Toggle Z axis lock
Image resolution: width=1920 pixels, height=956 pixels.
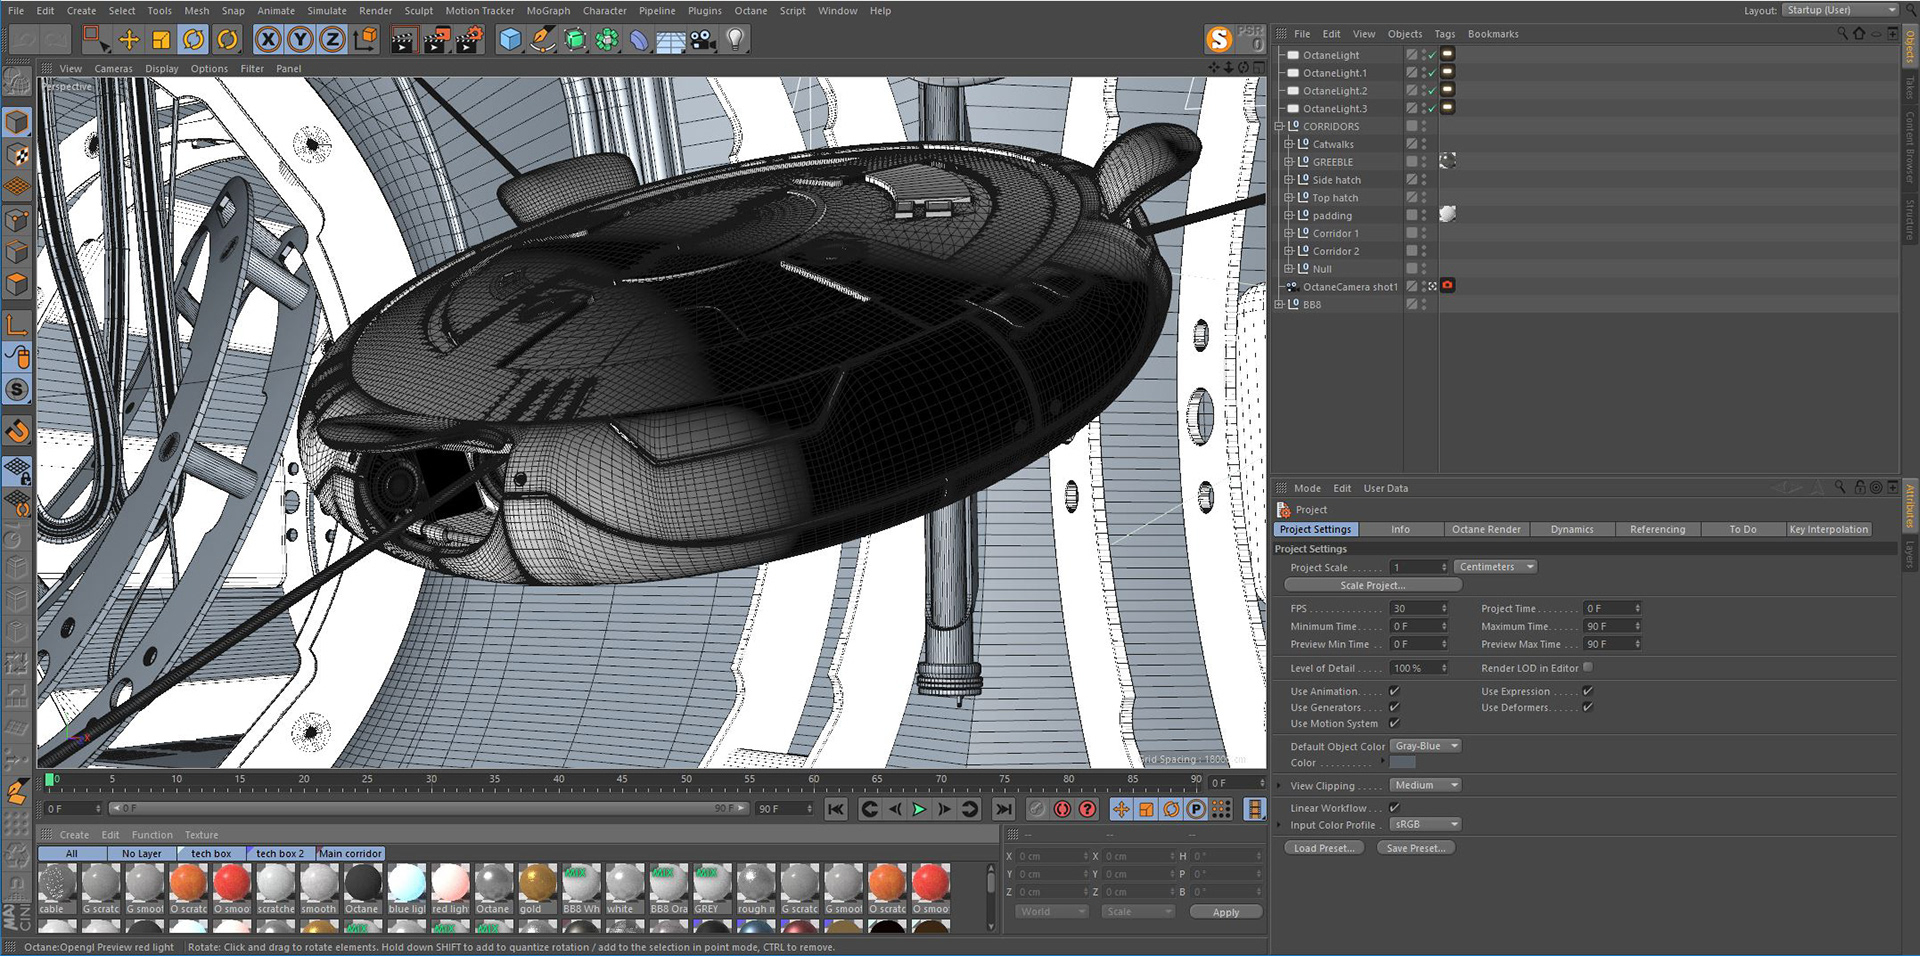click(332, 40)
